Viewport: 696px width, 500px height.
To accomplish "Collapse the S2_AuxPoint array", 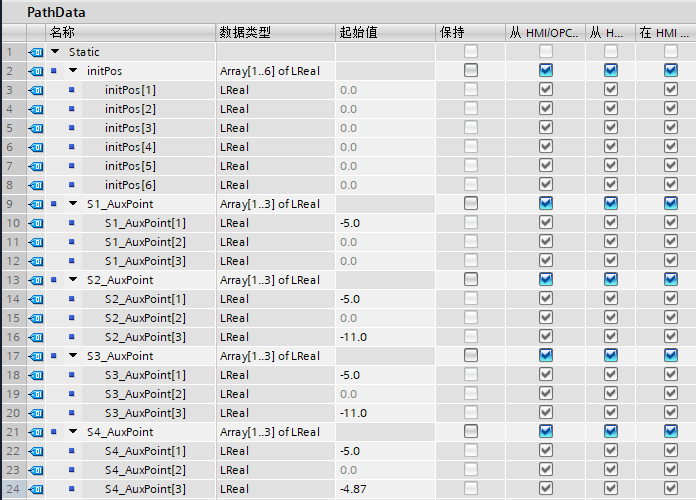I will [73, 280].
